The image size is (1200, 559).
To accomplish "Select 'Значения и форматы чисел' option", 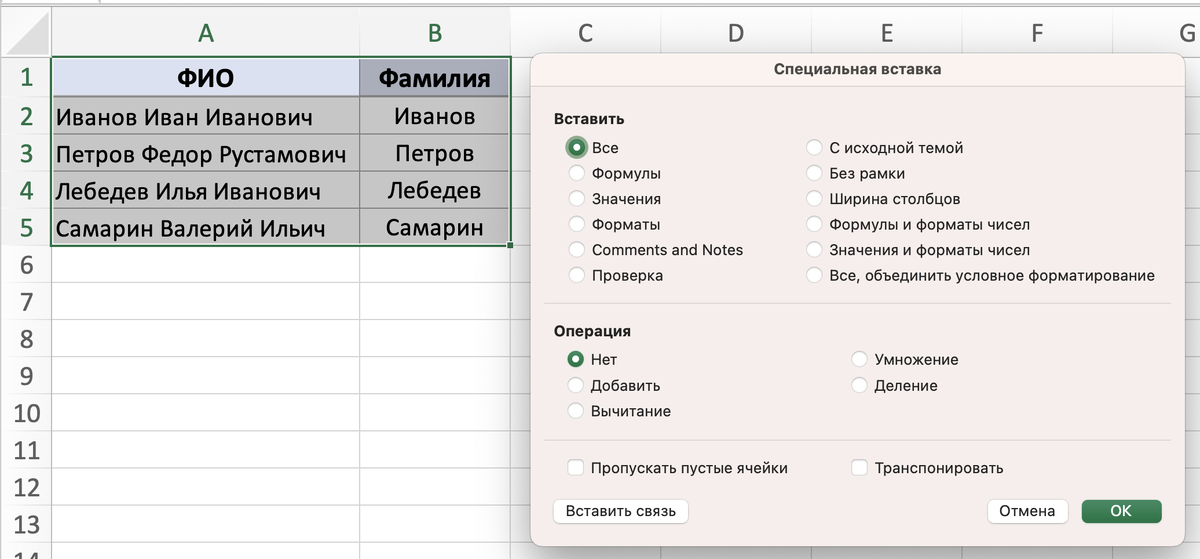I will 814,250.
